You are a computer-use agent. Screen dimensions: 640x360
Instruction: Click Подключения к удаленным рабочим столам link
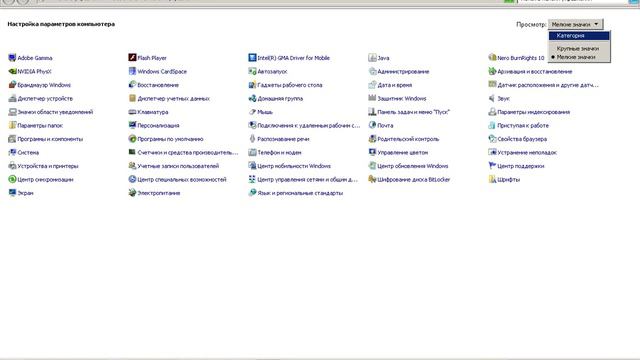tap(309, 125)
